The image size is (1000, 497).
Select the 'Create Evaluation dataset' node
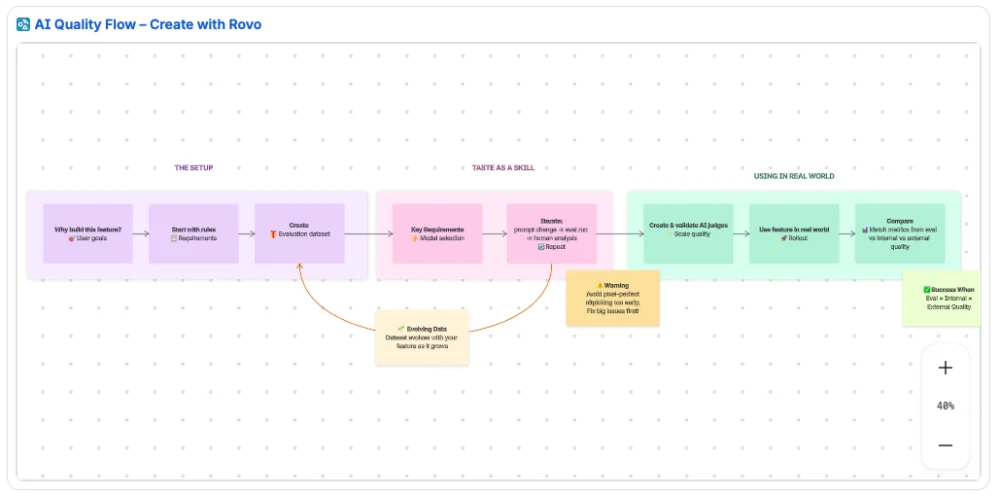pos(299,234)
